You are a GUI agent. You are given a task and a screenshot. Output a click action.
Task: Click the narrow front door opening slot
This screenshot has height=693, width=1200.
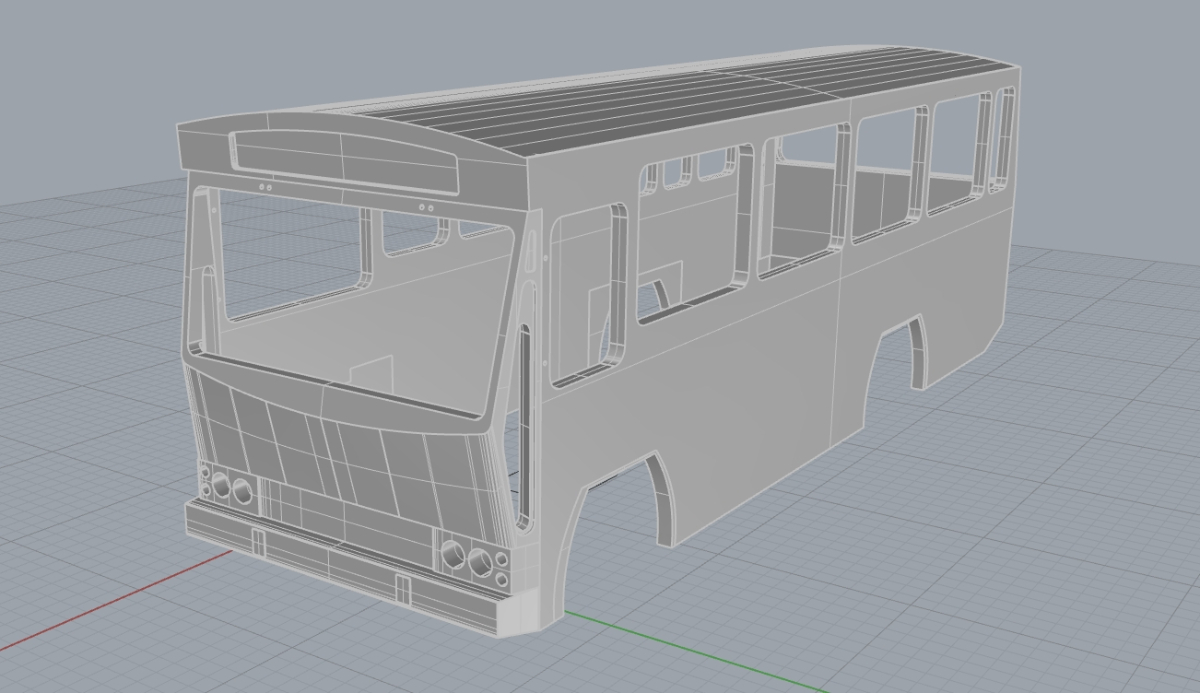coord(523,428)
